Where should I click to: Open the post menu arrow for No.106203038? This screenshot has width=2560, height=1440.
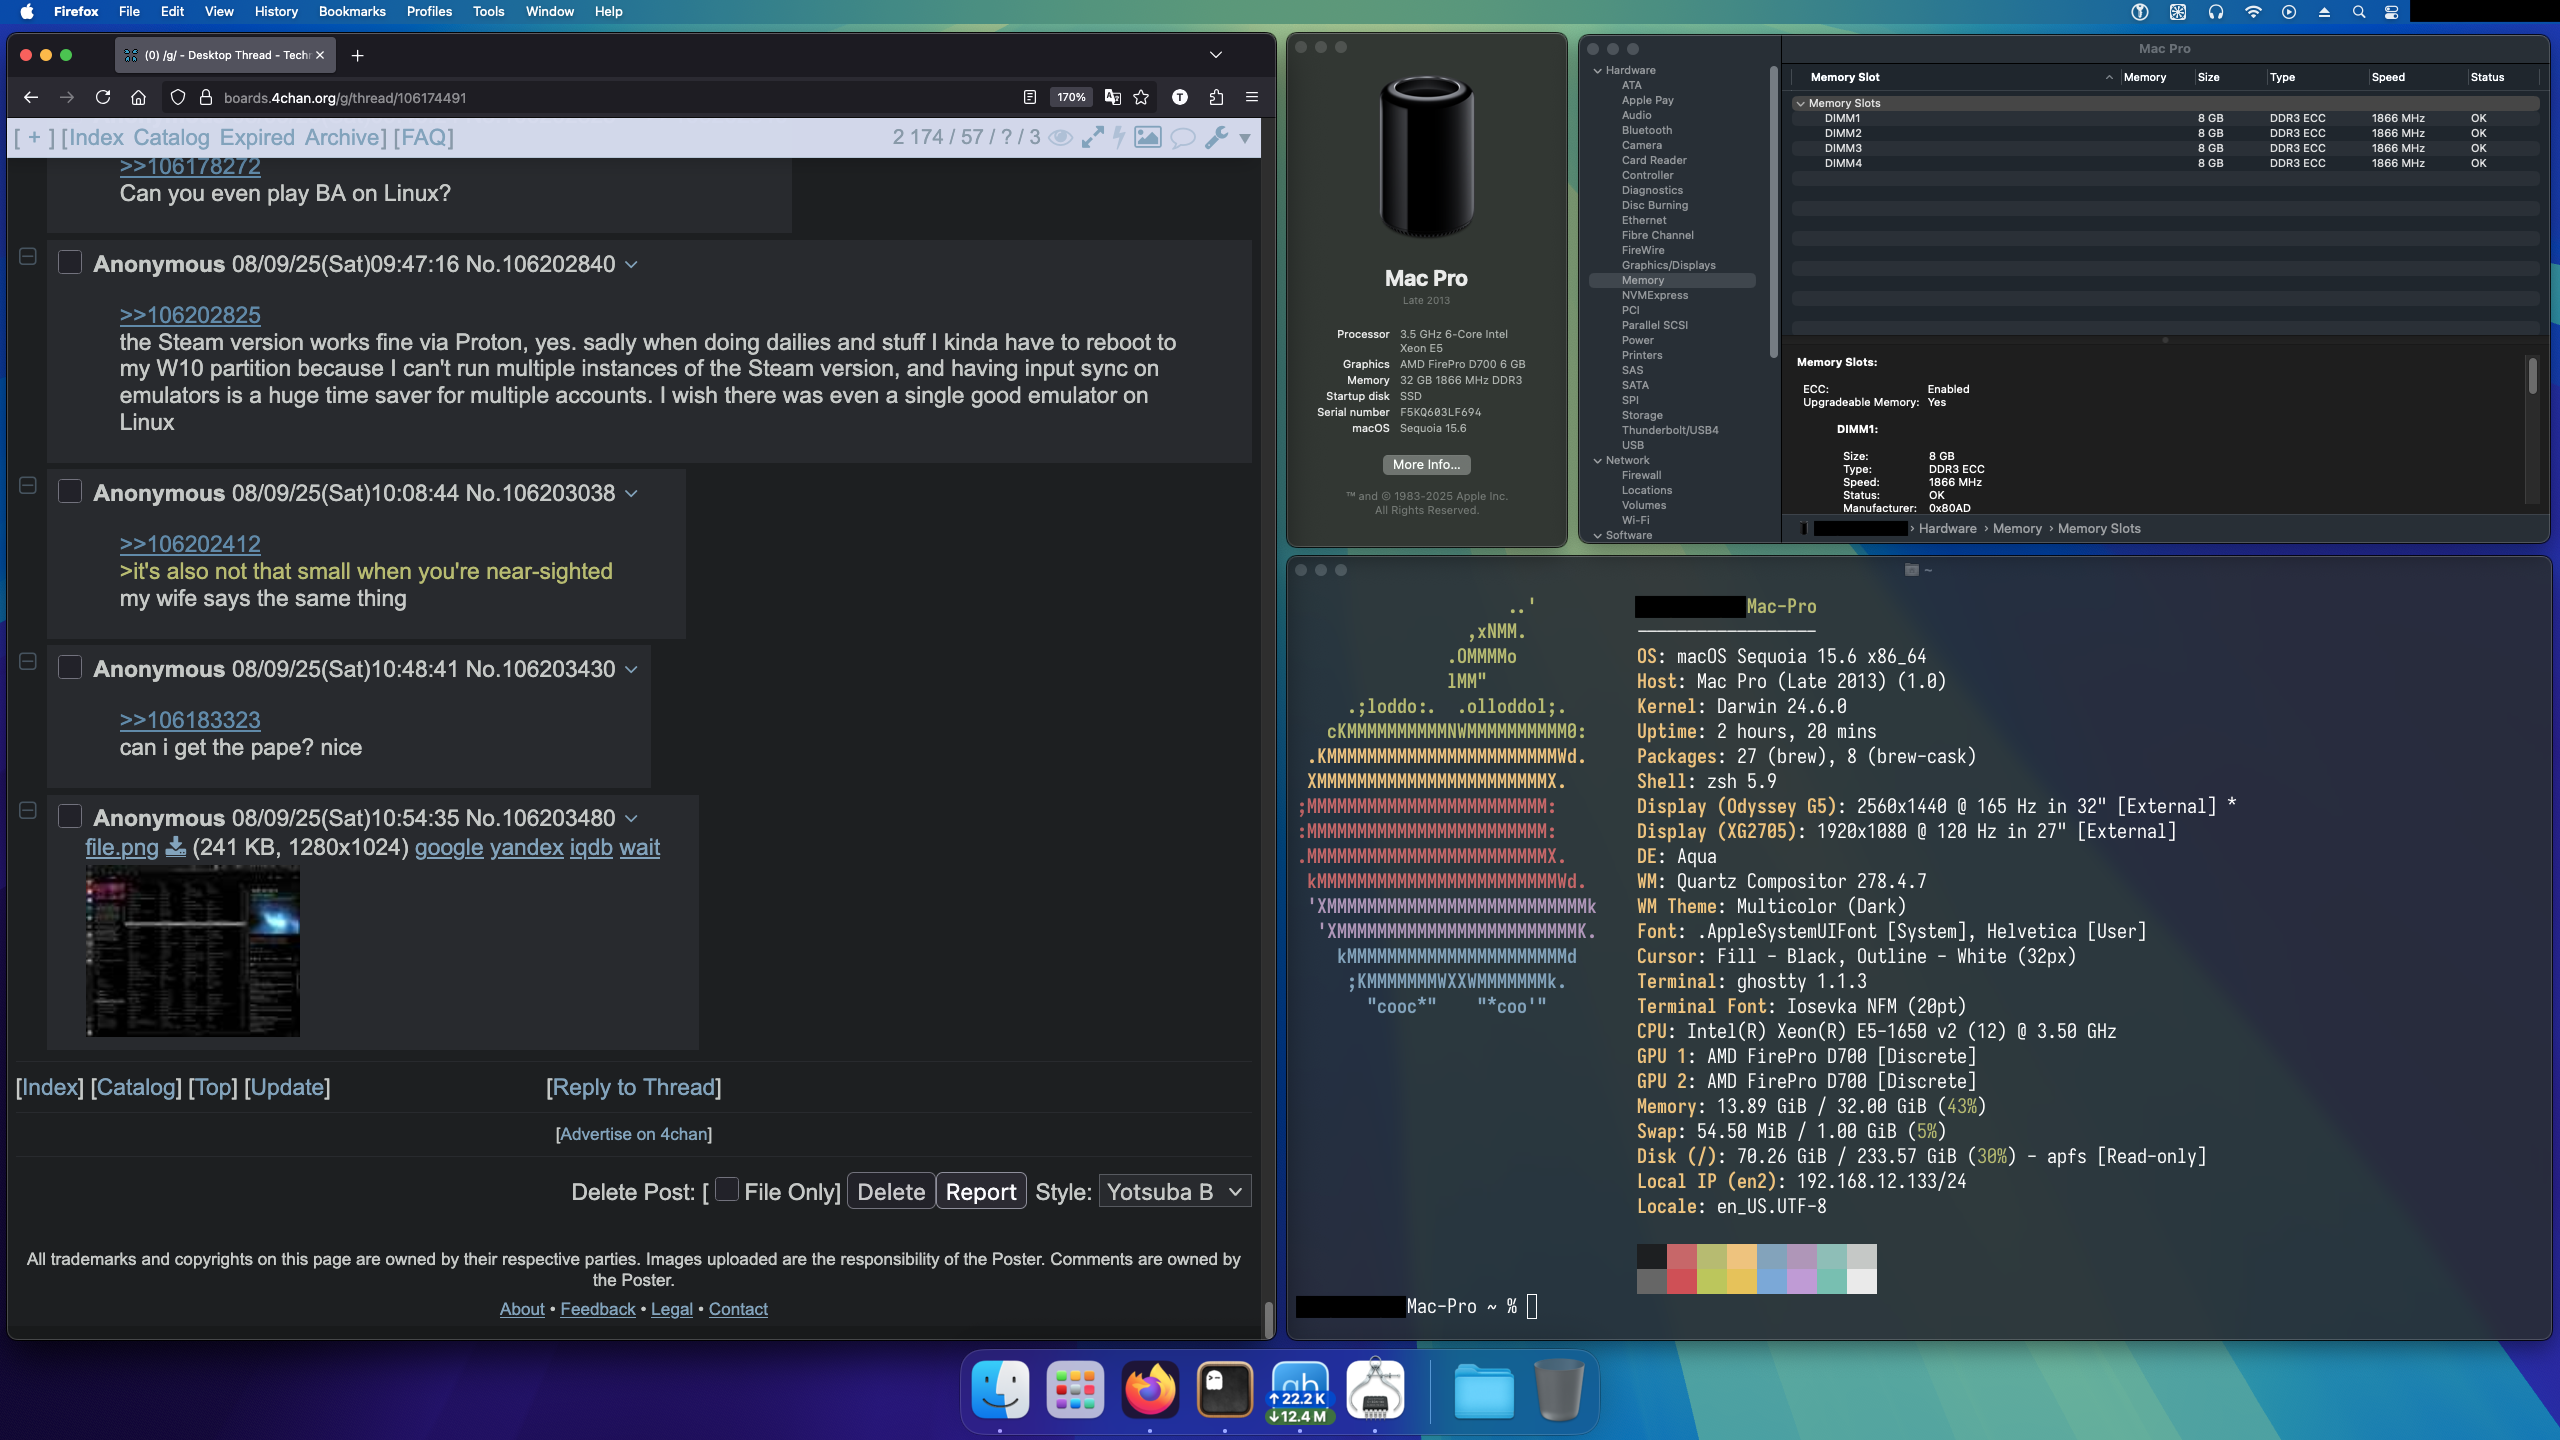(631, 494)
